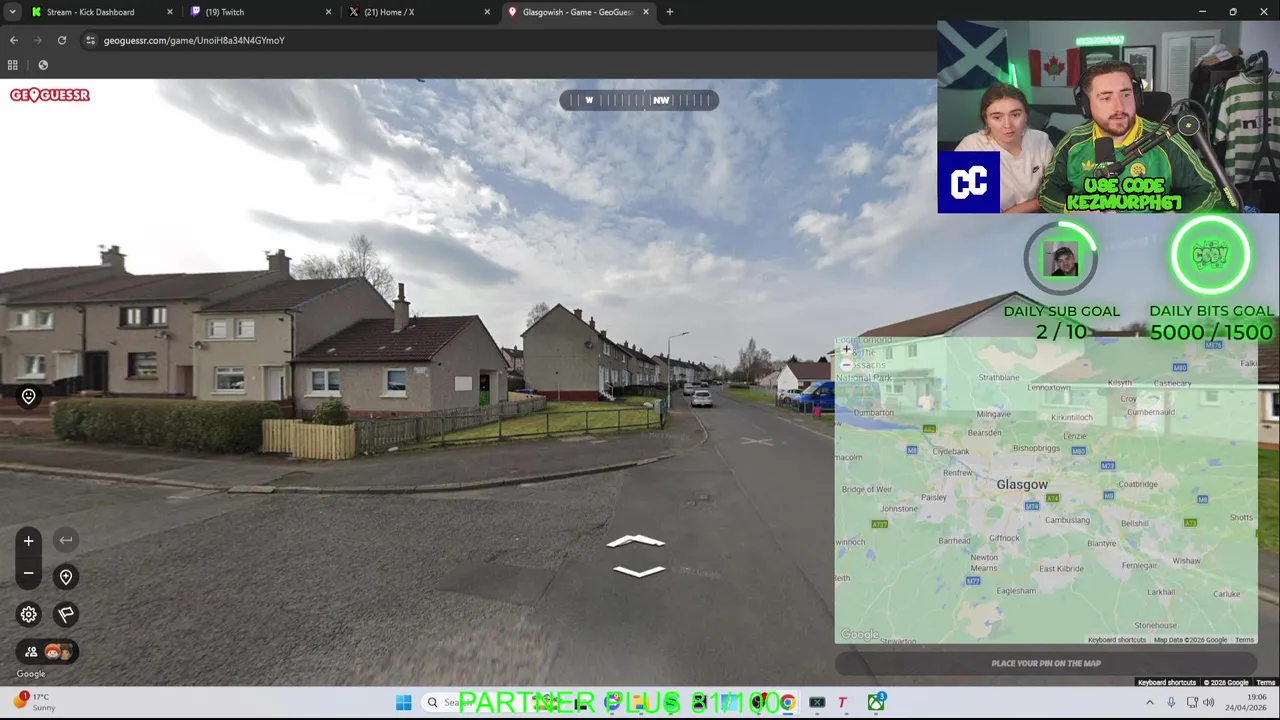Click the lightbulb badge on the left edge
Viewport: 1280px width, 720px height.
click(x=28, y=397)
